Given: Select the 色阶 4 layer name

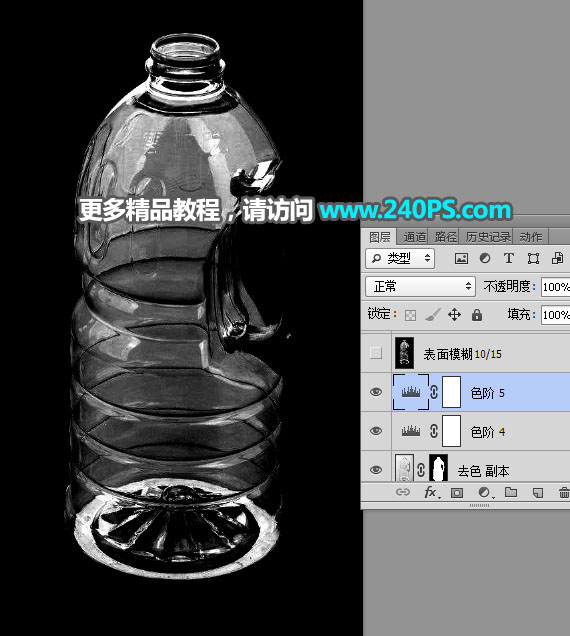Looking at the screenshot, I should (488, 432).
